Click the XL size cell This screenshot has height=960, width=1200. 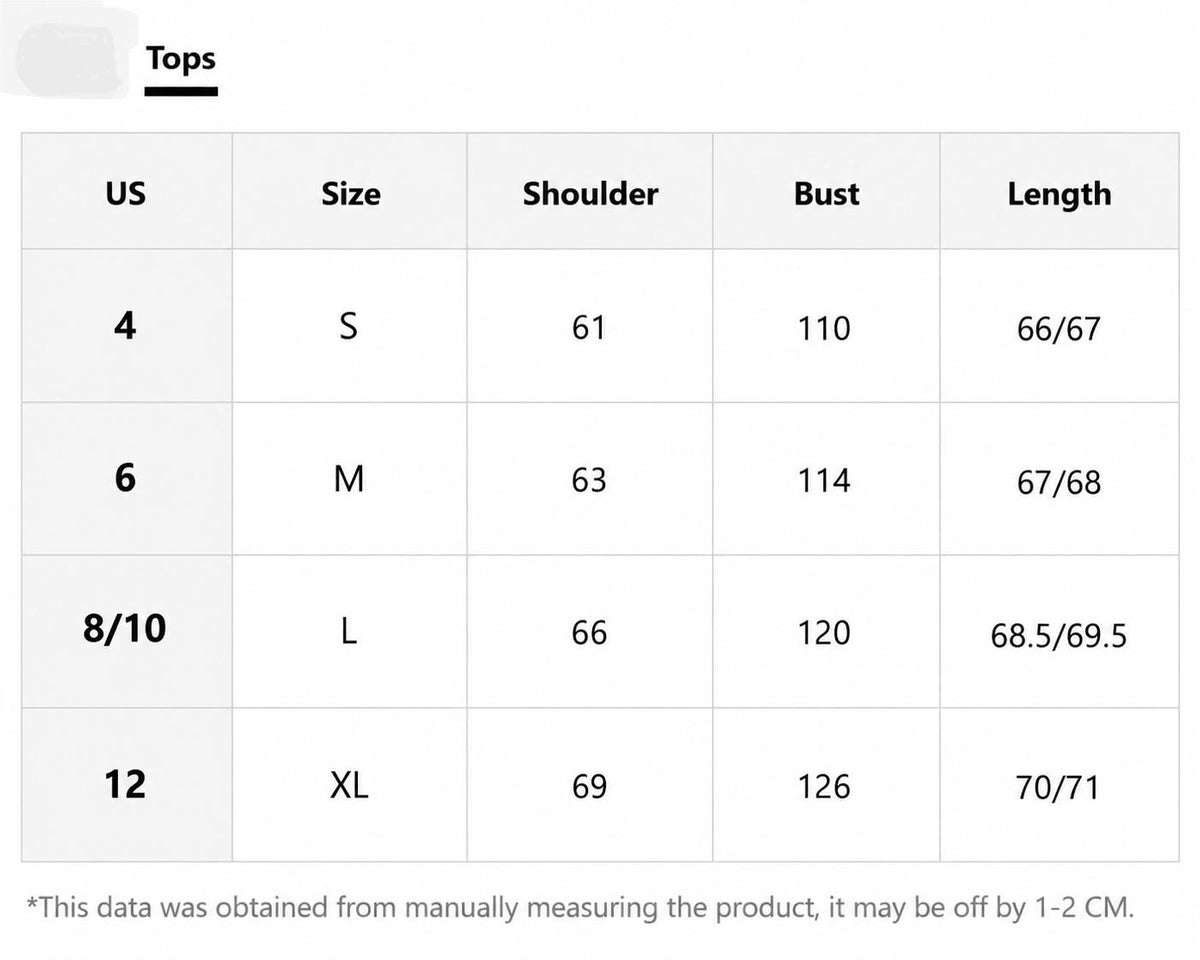(349, 785)
